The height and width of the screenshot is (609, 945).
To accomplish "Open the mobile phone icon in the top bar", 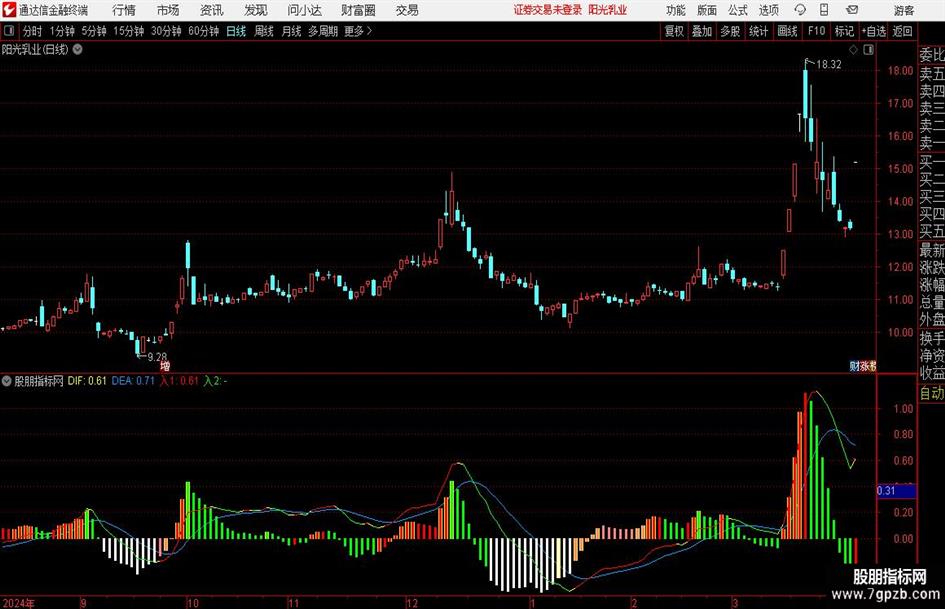I will coord(824,10).
